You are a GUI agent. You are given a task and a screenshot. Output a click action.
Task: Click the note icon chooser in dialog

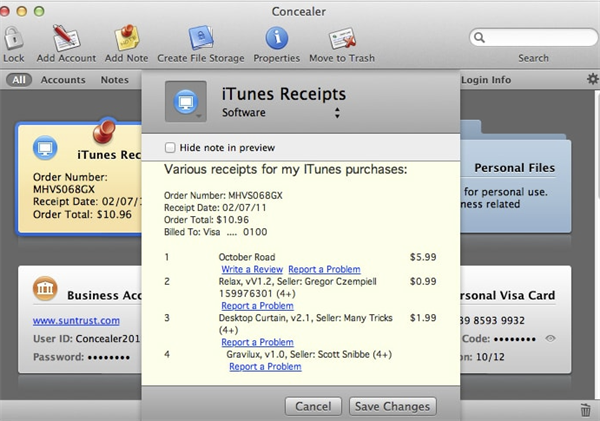tap(186, 102)
